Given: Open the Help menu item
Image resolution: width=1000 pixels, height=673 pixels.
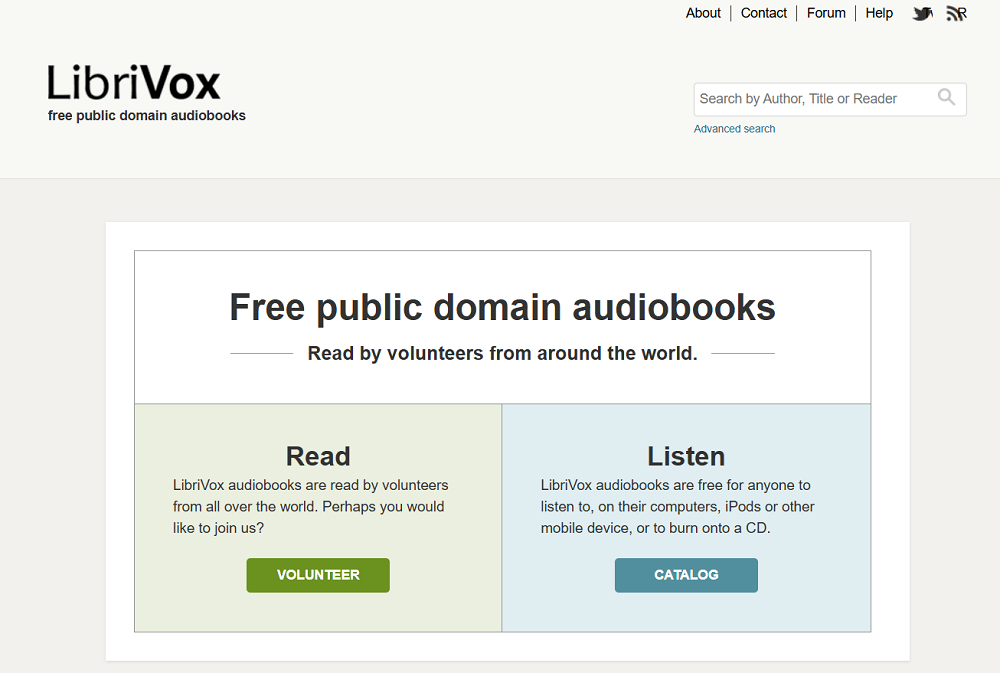Looking at the screenshot, I should click(879, 13).
